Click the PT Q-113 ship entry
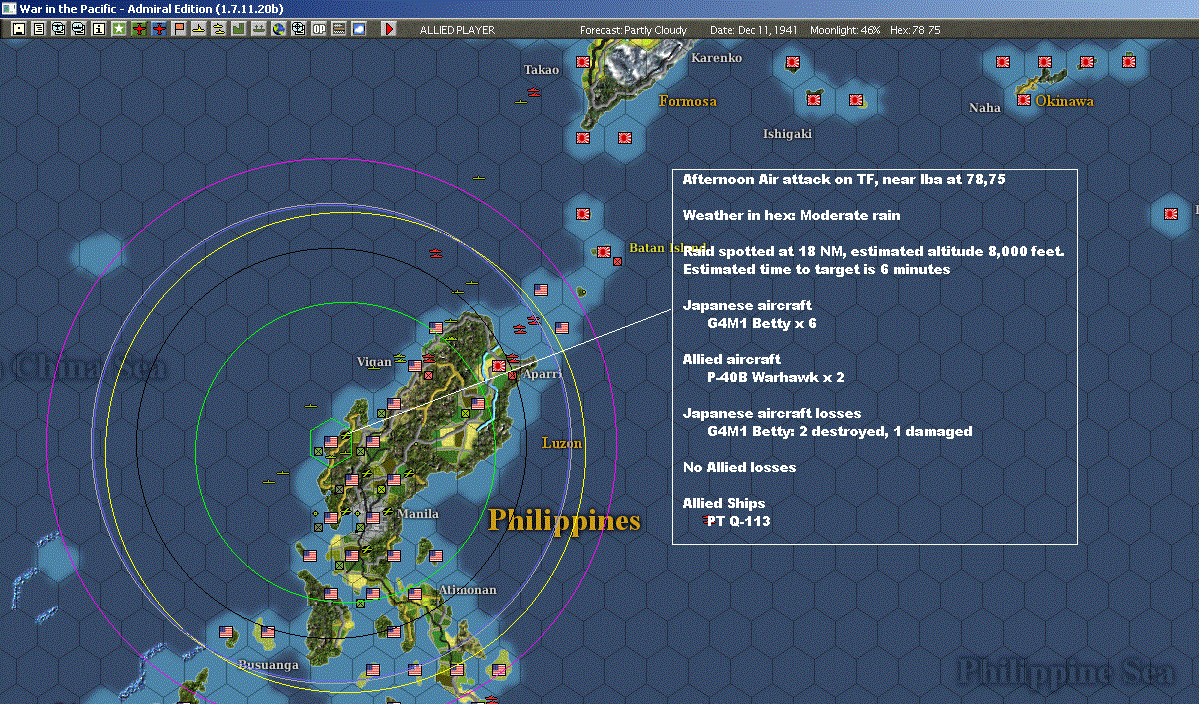Viewport: 1199px width, 704px height. 739,521
